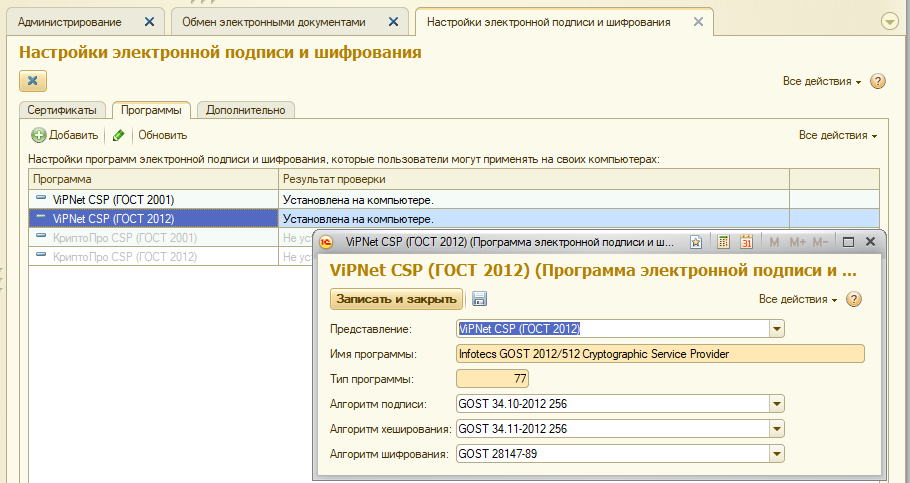
Task: Open calculator icon in dialog title bar
Action: (723, 242)
